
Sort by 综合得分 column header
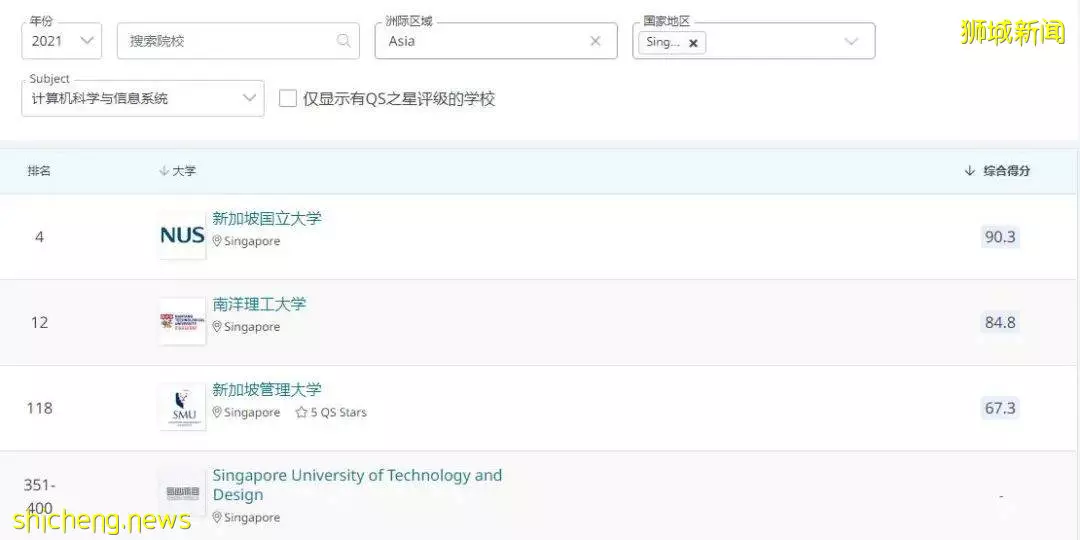click(997, 171)
